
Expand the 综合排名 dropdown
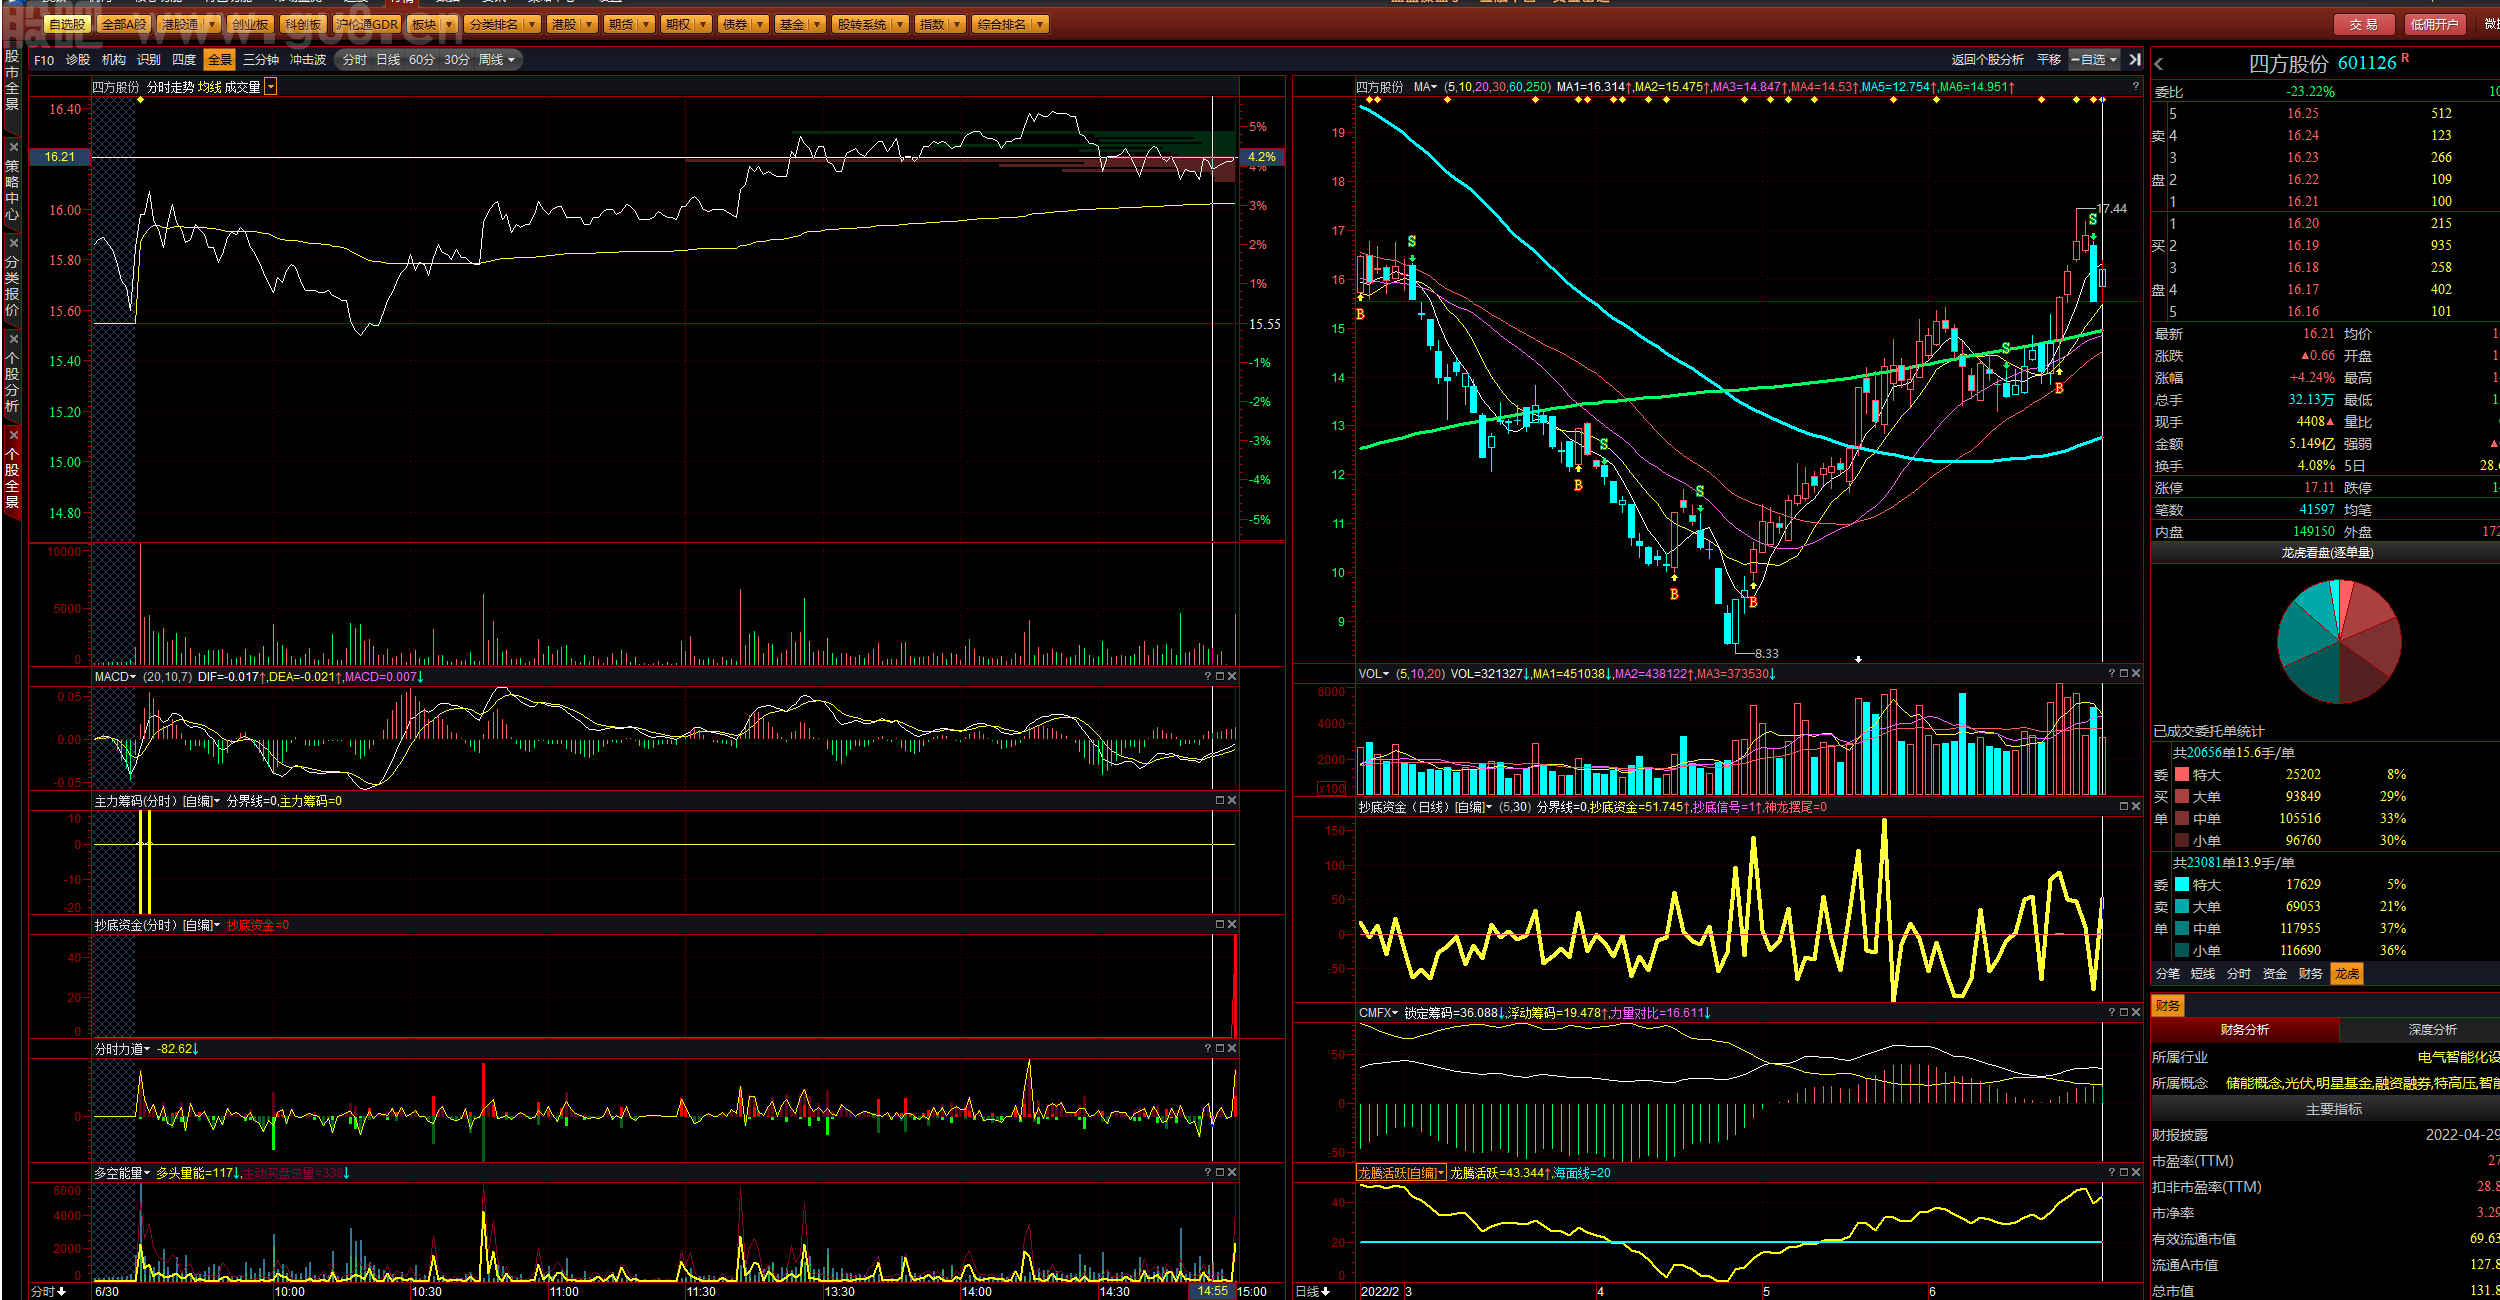coord(1041,24)
